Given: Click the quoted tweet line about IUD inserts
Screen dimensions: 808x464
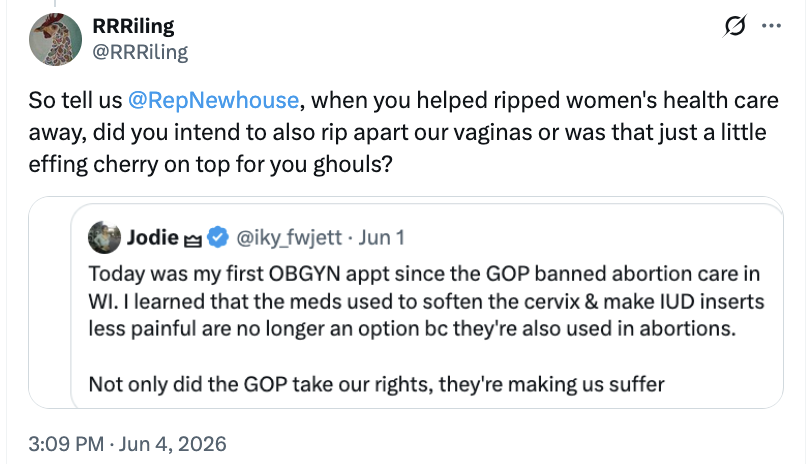Looking at the screenshot, I should (x=426, y=301).
